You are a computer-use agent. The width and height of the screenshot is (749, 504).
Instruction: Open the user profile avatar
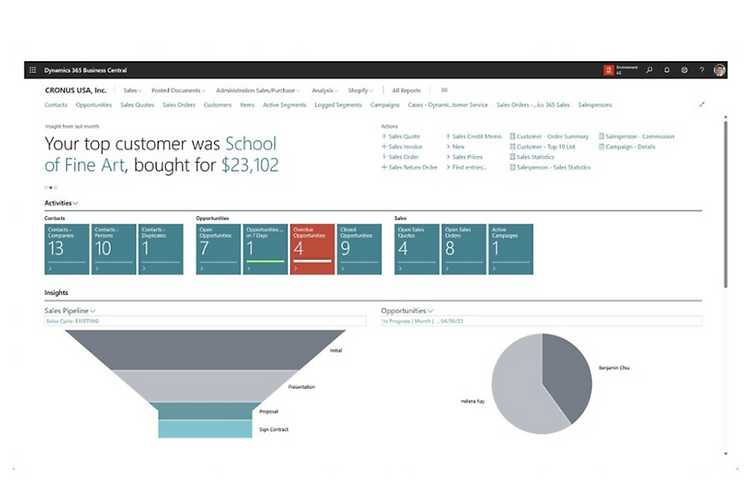pos(719,70)
